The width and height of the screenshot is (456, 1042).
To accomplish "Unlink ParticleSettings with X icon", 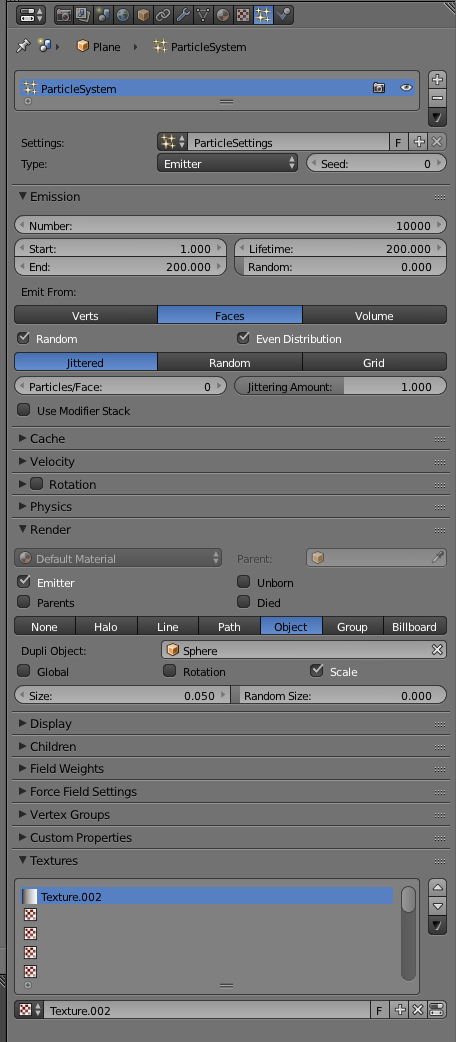I will (x=437, y=142).
